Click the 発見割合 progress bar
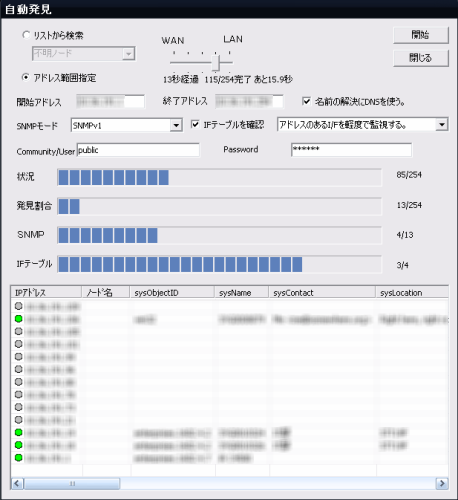 pyautogui.click(x=220, y=206)
